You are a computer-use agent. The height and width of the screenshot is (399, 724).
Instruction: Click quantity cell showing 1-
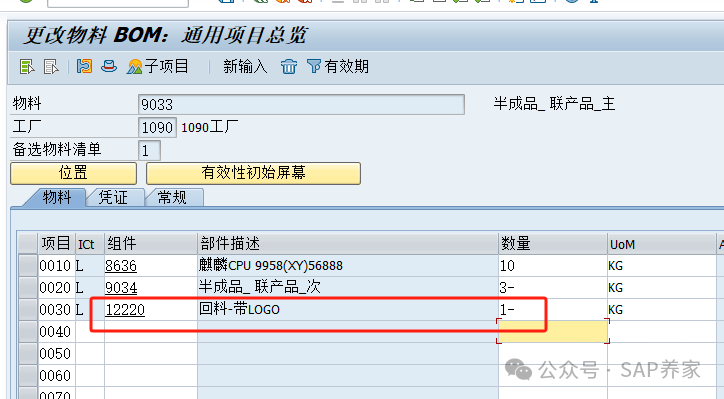click(553, 309)
